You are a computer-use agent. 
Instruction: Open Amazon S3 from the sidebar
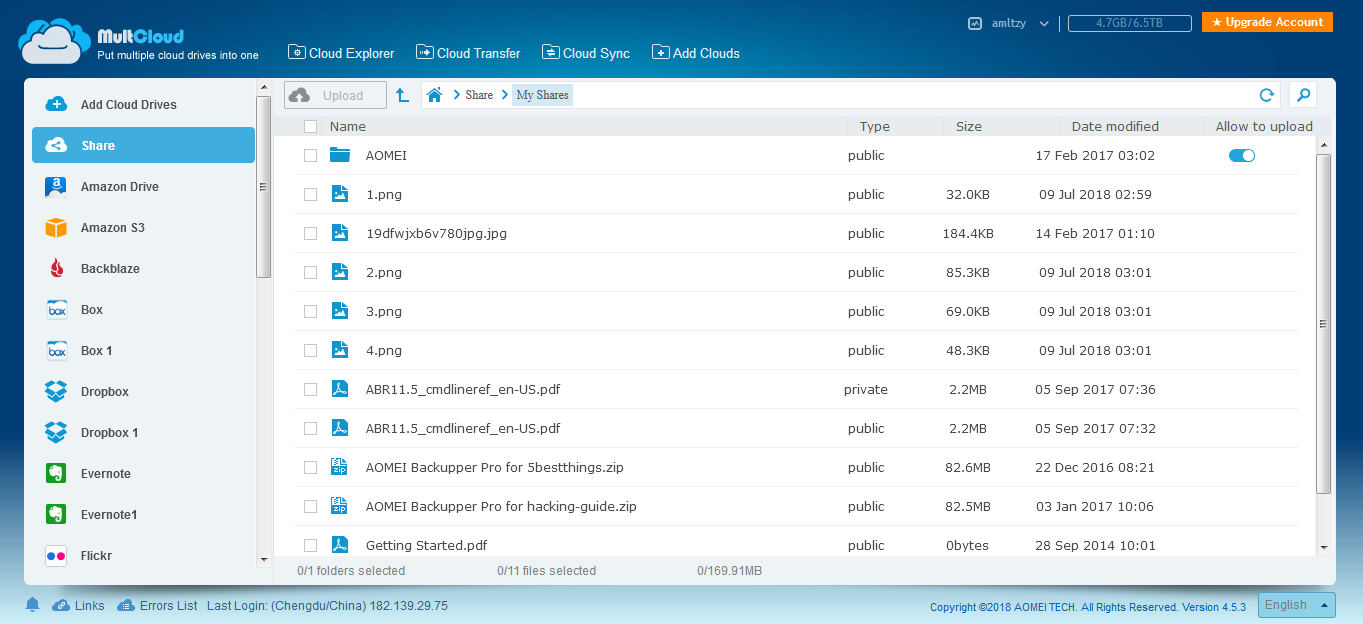pyautogui.click(x=112, y=228)
